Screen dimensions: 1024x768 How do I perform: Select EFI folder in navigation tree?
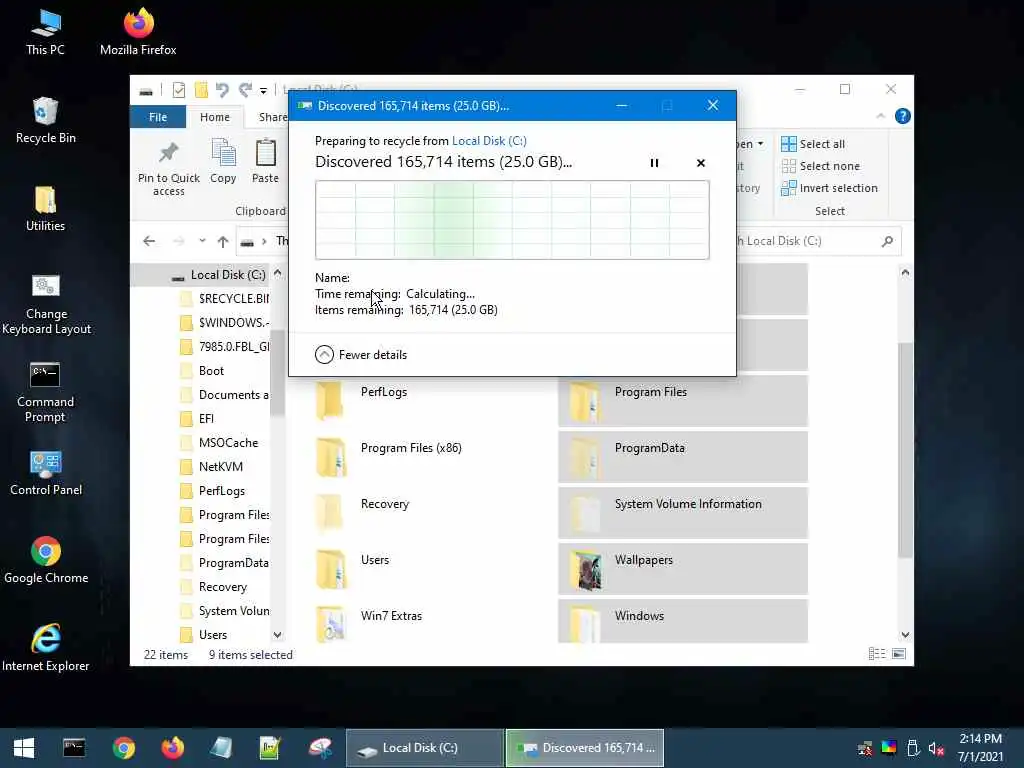point(197,419)
